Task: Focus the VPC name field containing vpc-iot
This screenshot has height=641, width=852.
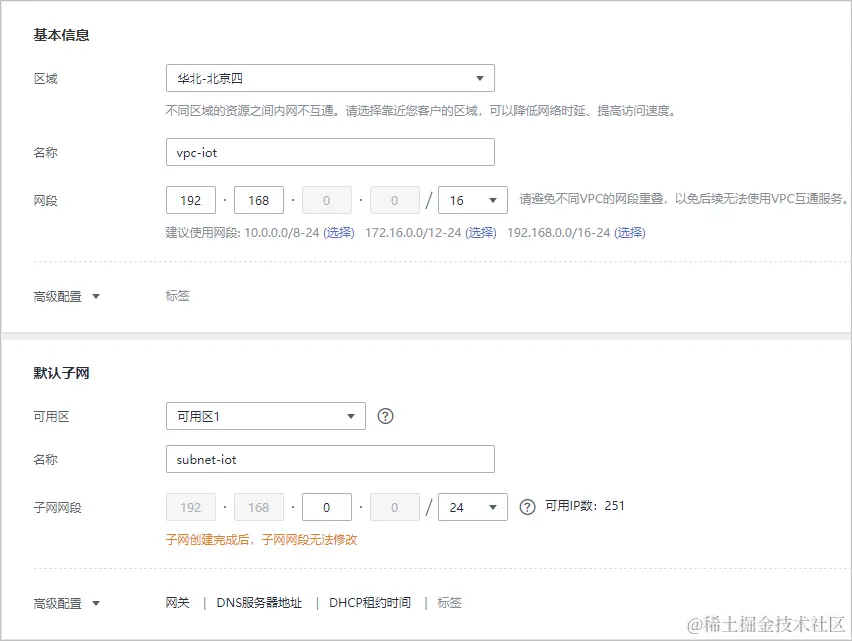Action: 330,152
